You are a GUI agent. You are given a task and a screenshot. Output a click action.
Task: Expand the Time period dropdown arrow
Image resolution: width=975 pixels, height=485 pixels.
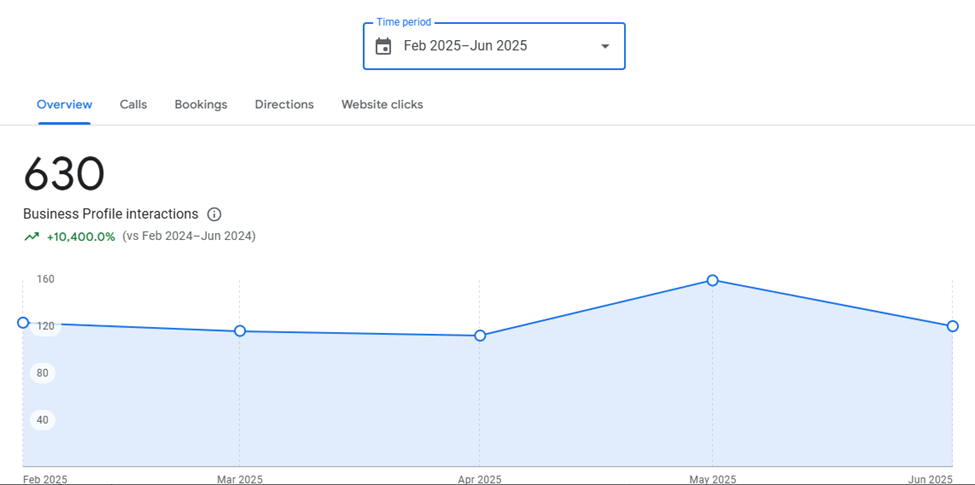tap(604, 46)
